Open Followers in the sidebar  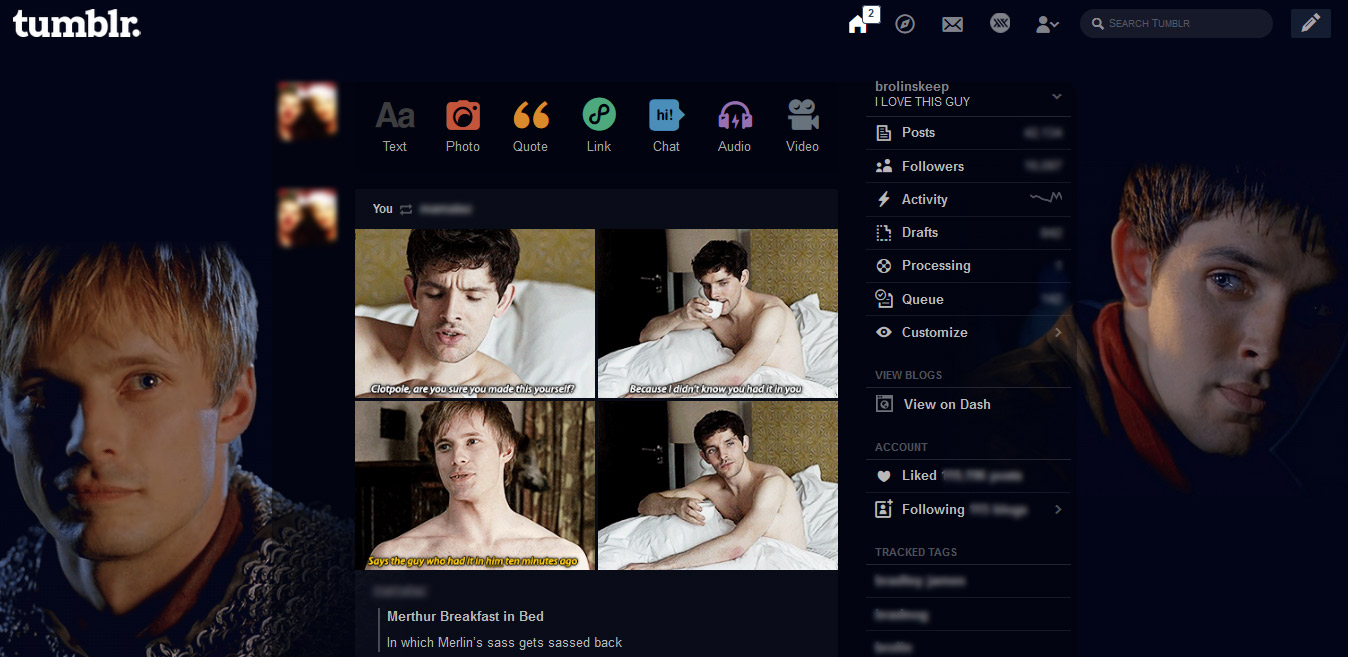tap(968, 166)
